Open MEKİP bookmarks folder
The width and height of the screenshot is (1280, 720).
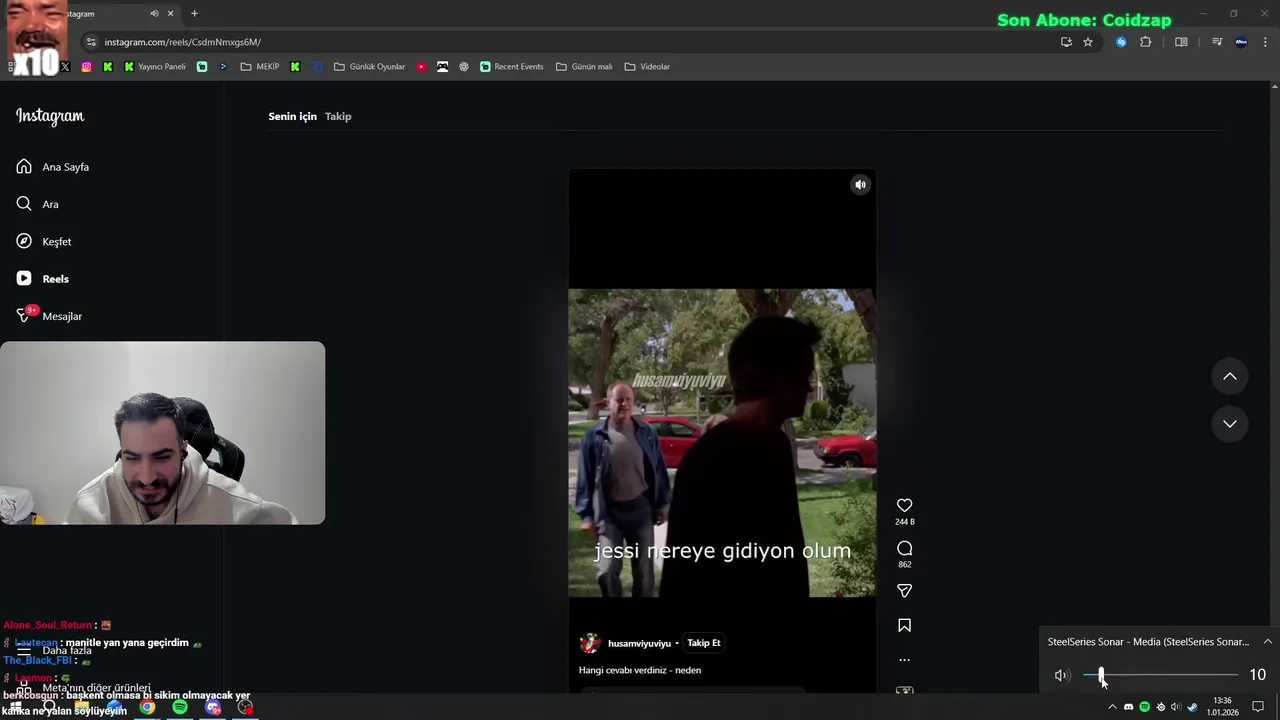(x=260, y=67)
